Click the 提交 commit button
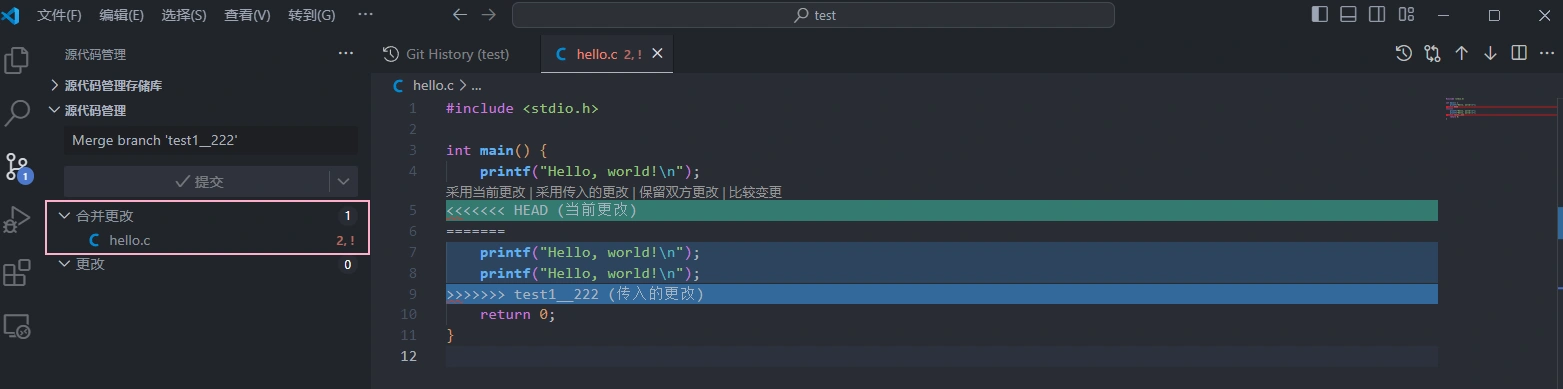 point(198,181)
